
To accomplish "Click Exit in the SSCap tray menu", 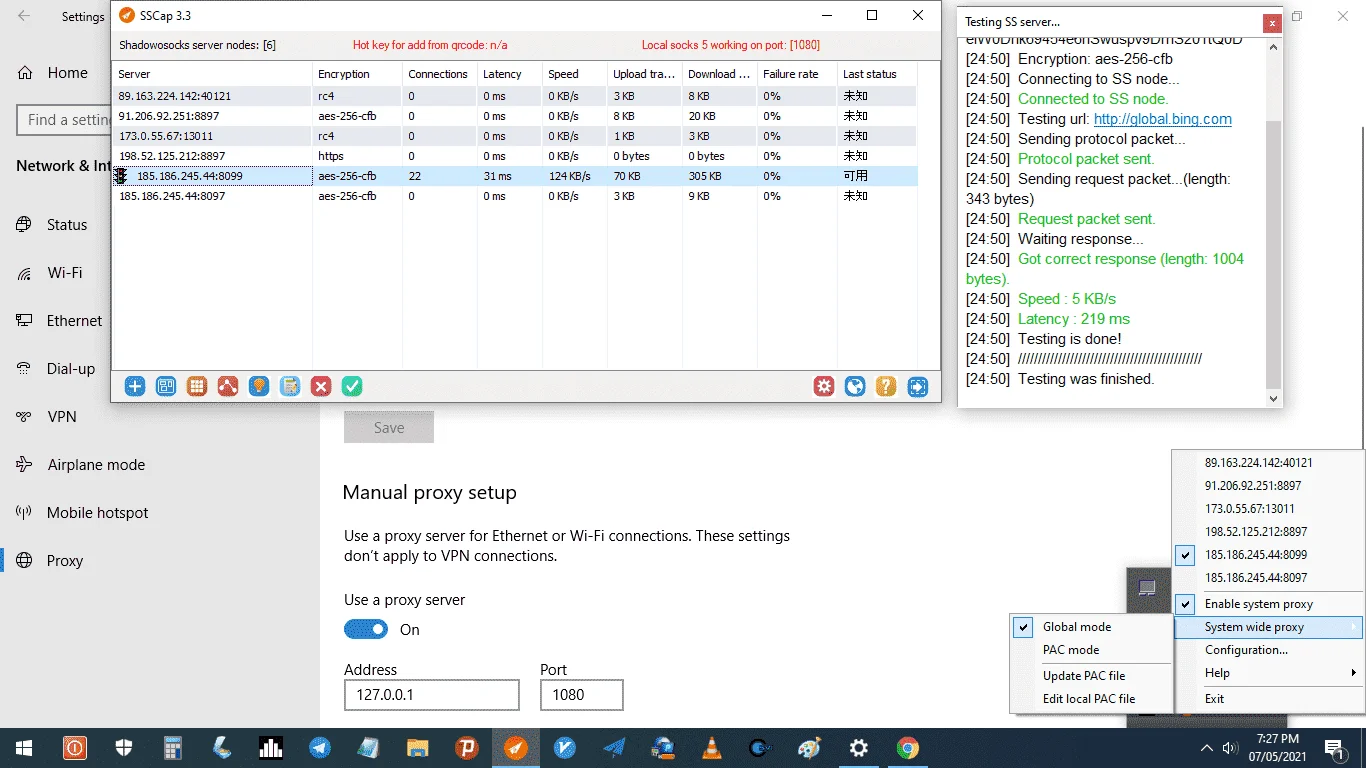I will pos(1268,699).
